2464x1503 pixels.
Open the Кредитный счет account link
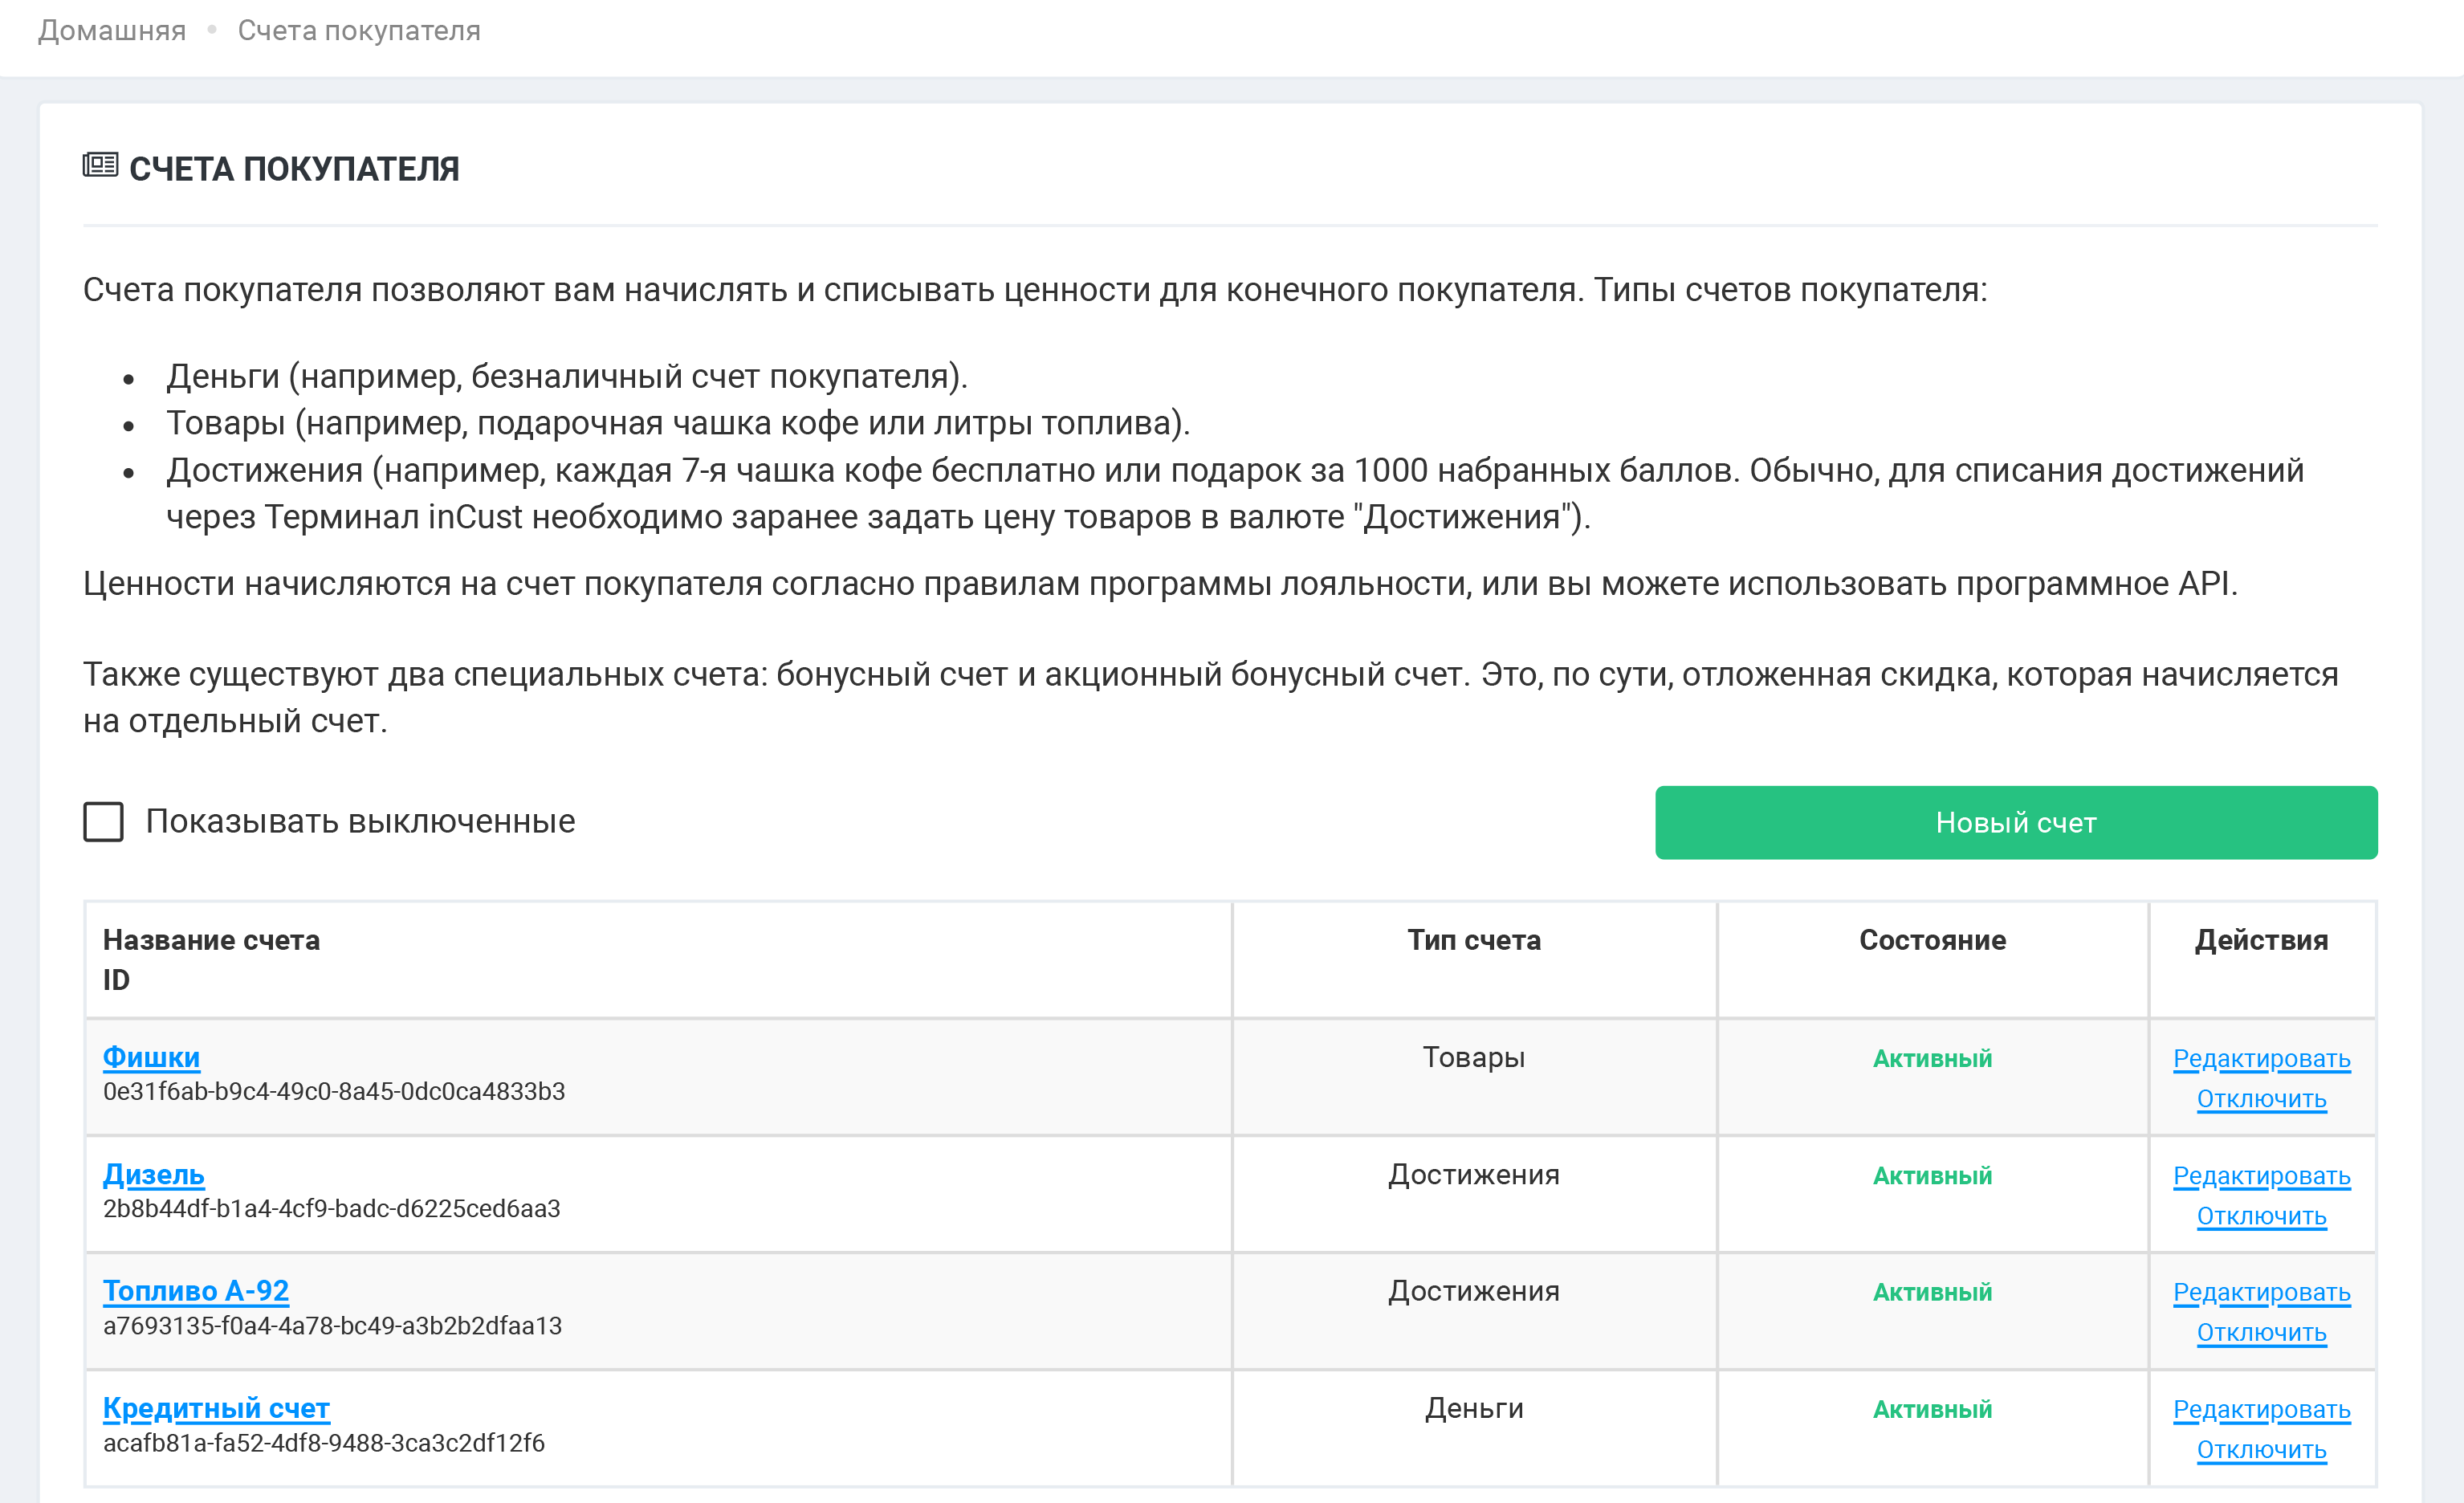216,1408
